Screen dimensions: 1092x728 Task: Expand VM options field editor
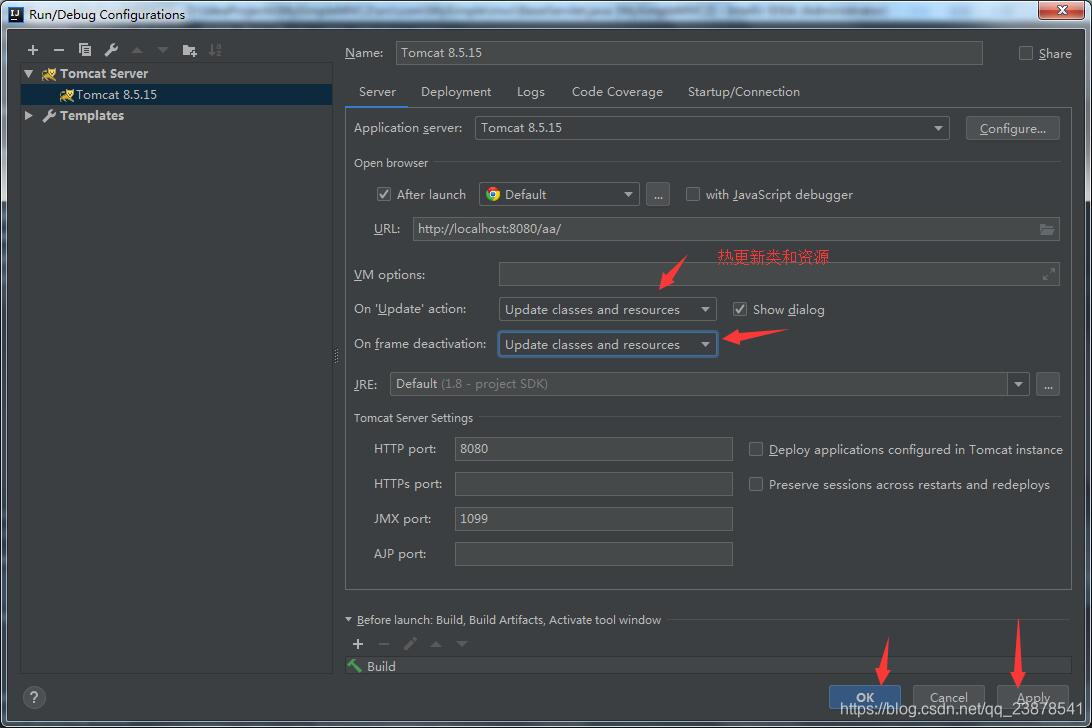[1048, 274]
